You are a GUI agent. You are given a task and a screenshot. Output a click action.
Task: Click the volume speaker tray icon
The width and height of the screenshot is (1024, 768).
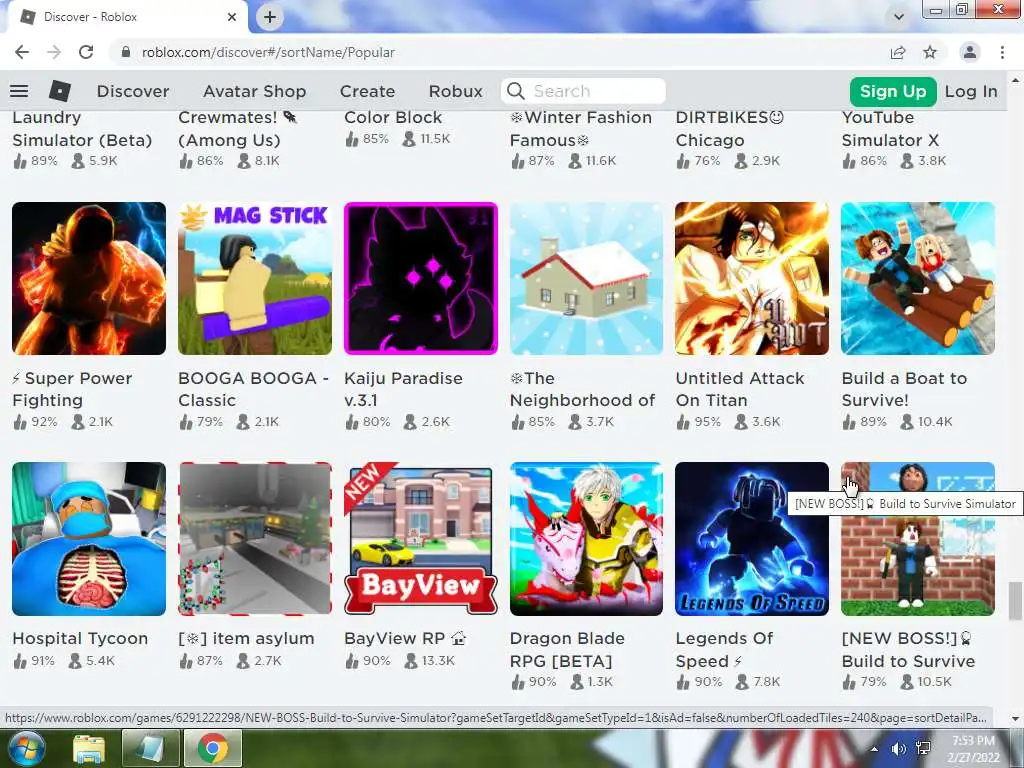(899, 748)
